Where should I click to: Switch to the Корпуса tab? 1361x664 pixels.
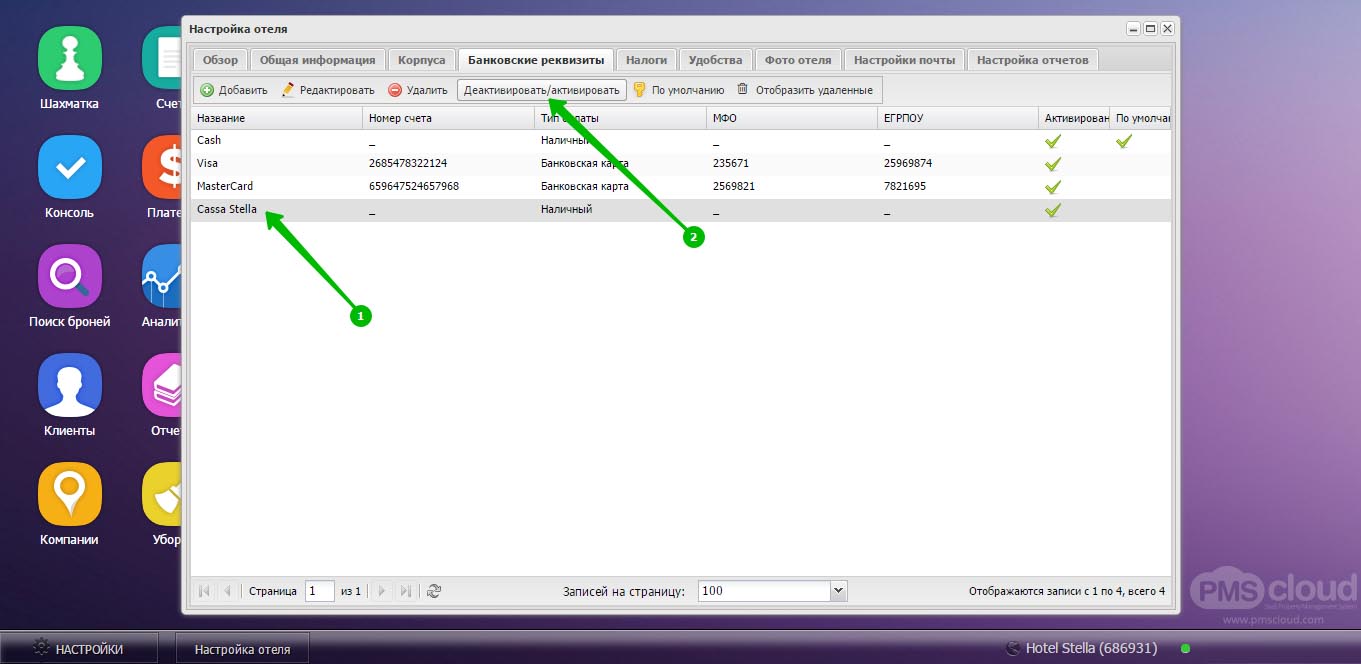click(x=421, y=60)
